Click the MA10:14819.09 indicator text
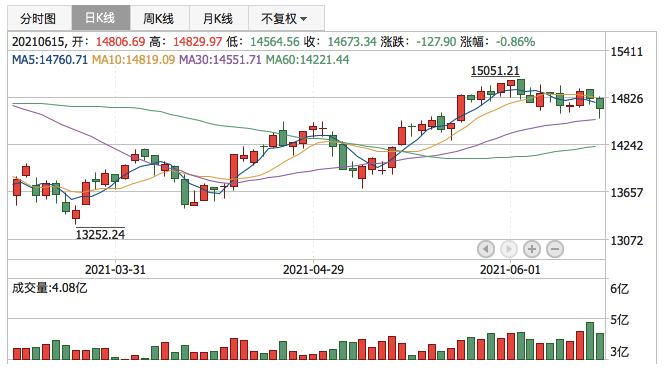 [133, 59]
